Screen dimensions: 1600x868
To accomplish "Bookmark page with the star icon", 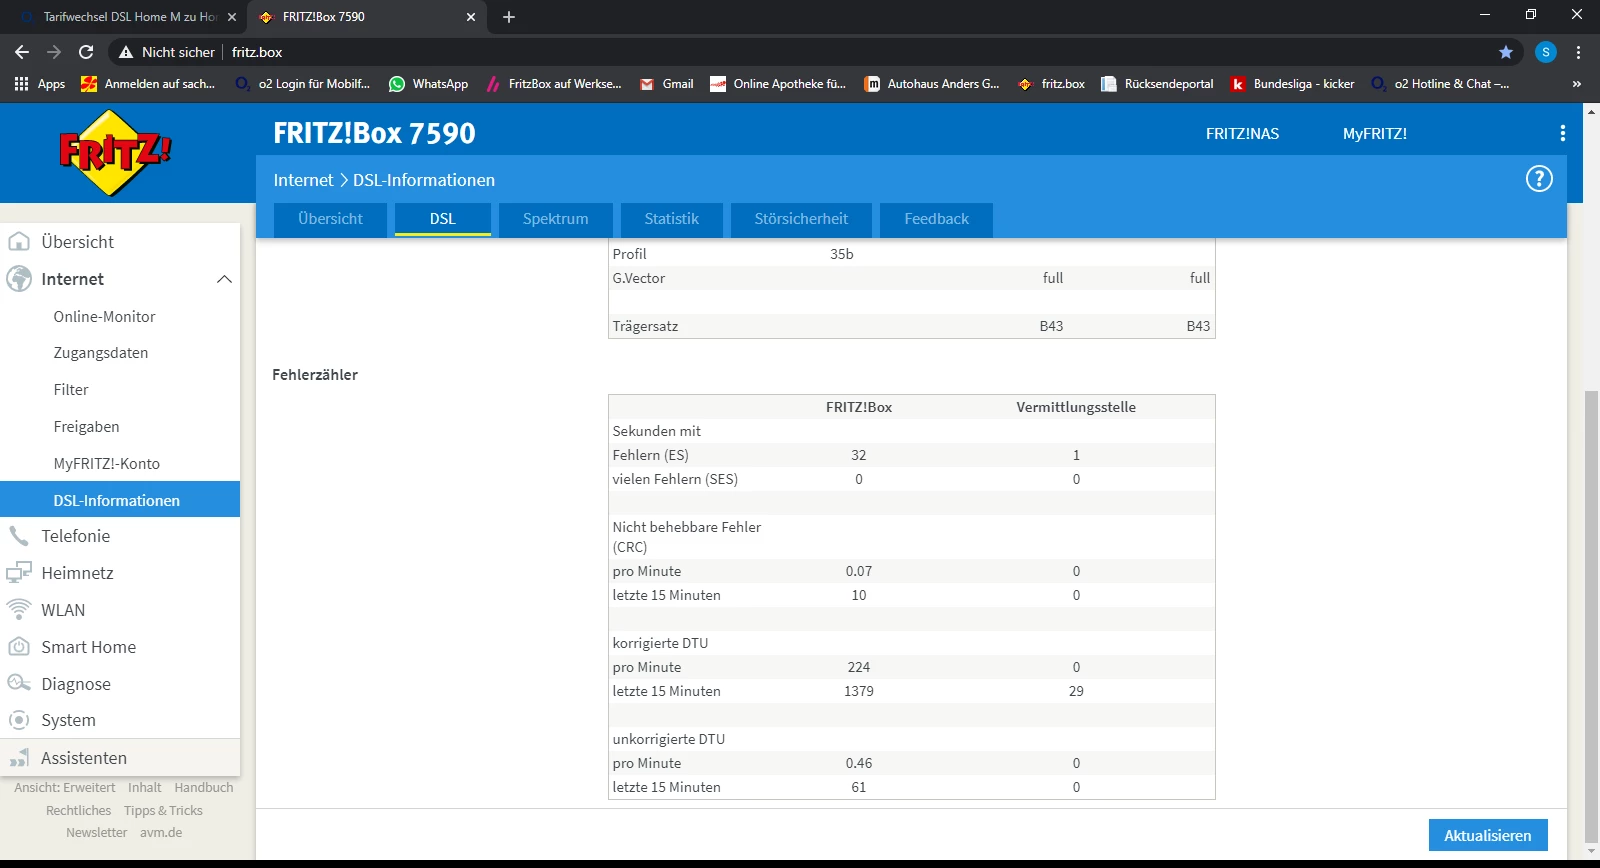I will tap(1506, 52).
